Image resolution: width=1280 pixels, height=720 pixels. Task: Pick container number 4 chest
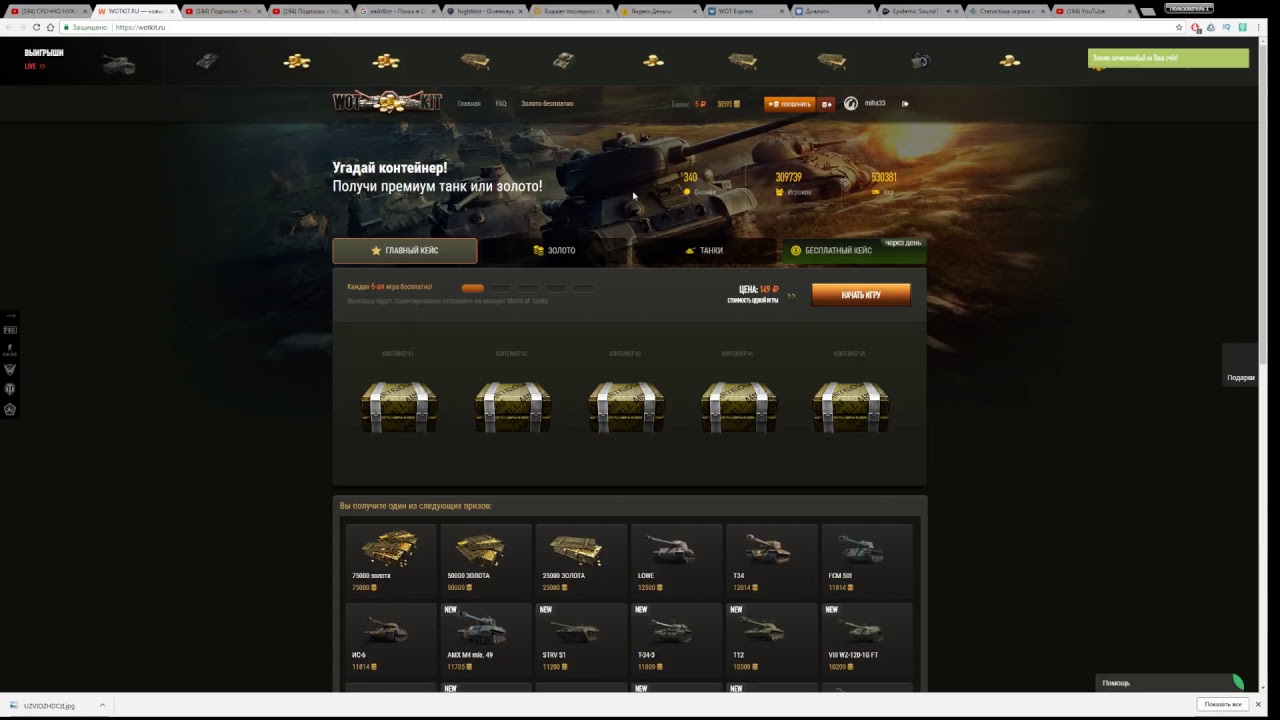pyautogui.click(x=739, y=406)
